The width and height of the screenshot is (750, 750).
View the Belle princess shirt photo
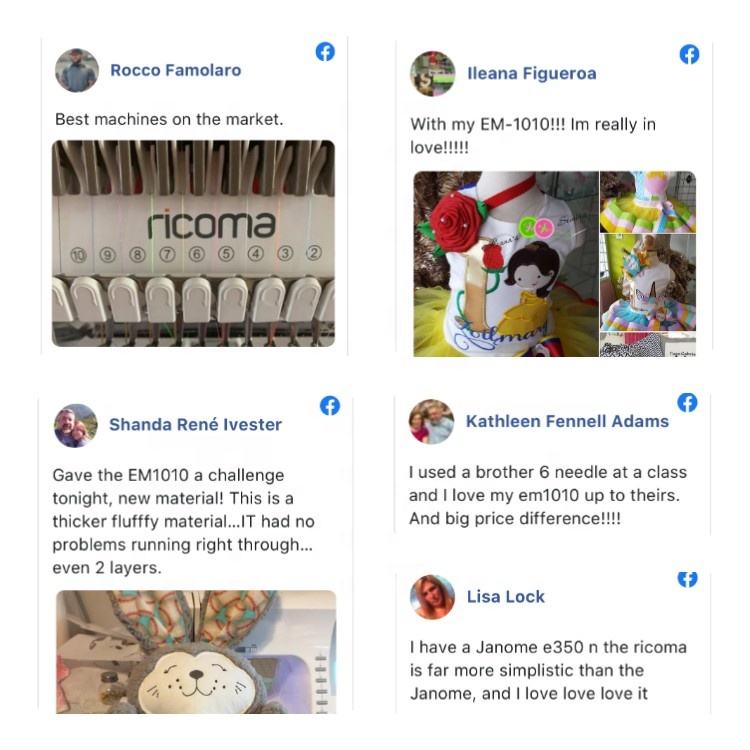506,264
